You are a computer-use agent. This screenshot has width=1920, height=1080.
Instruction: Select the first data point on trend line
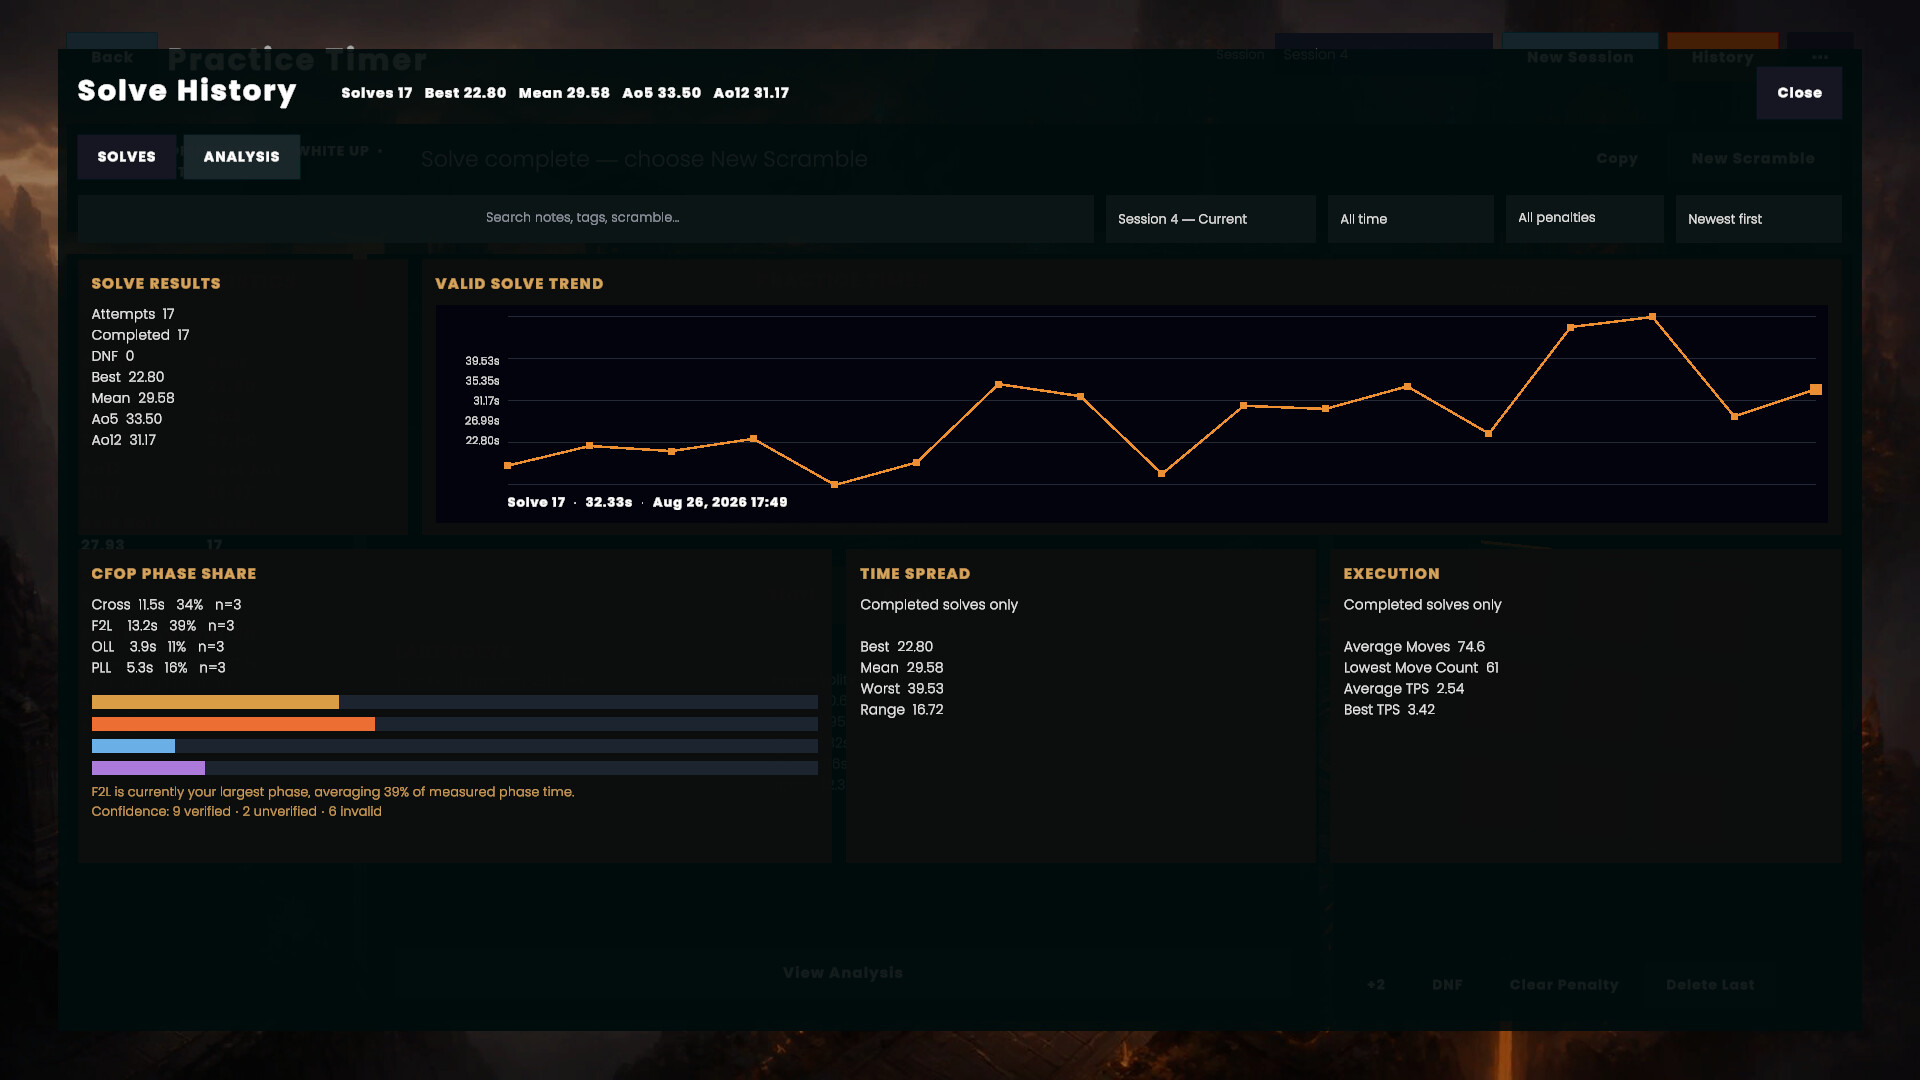point(508,466)
